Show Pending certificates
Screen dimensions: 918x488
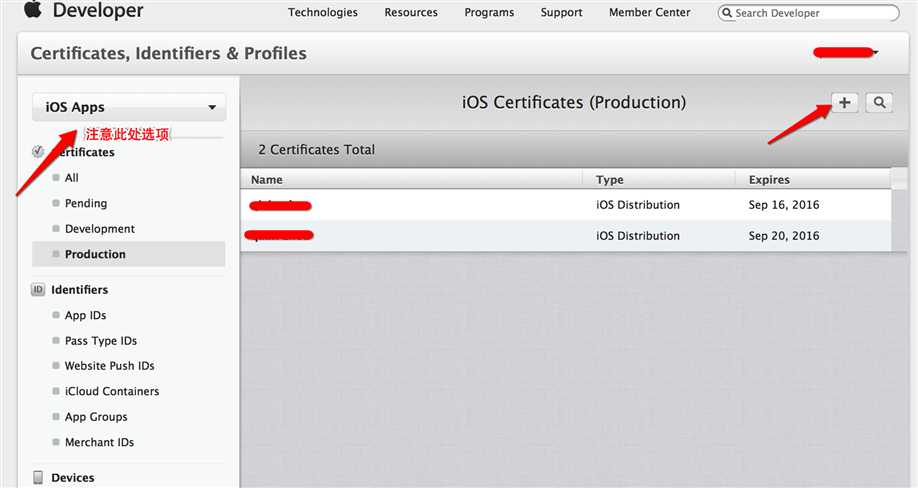coord(86,203)
